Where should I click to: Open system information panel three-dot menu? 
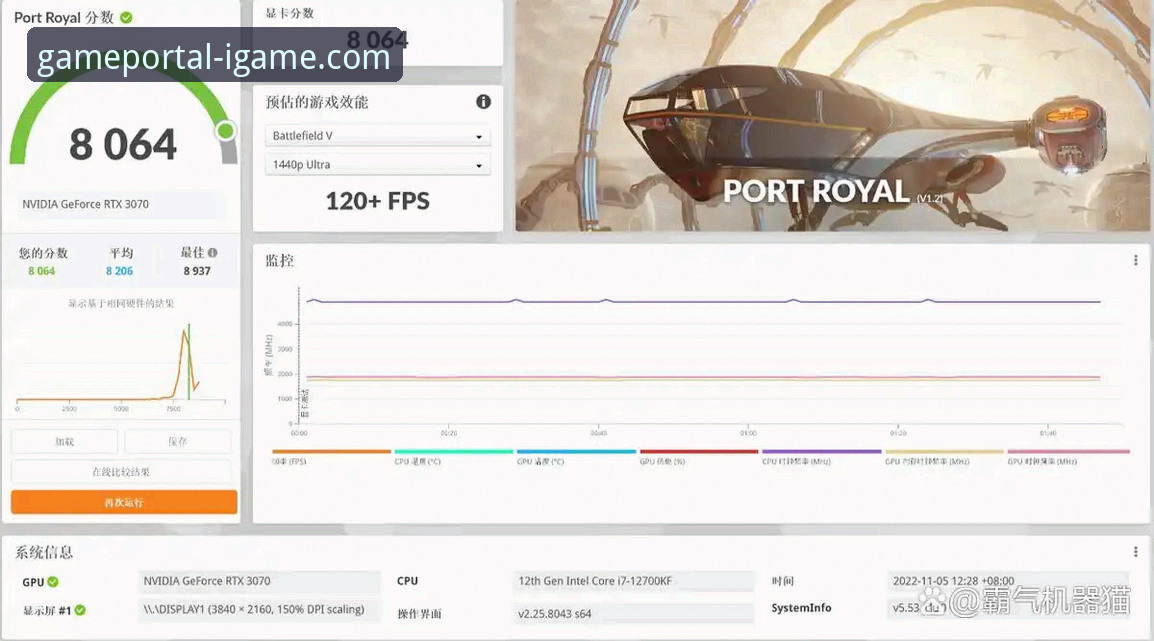pos(1135,552)
